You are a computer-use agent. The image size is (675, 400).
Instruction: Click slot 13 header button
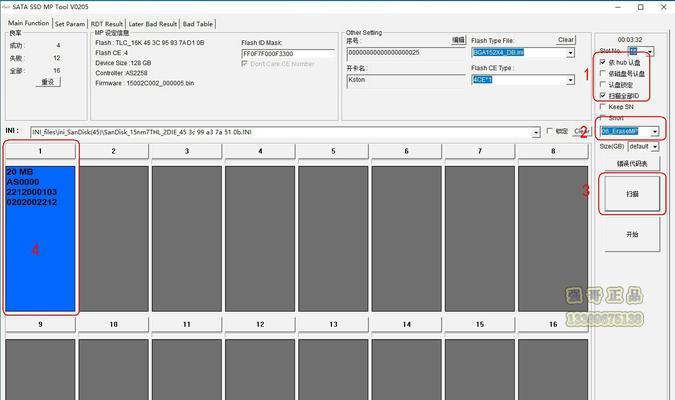tap(333, 324)
